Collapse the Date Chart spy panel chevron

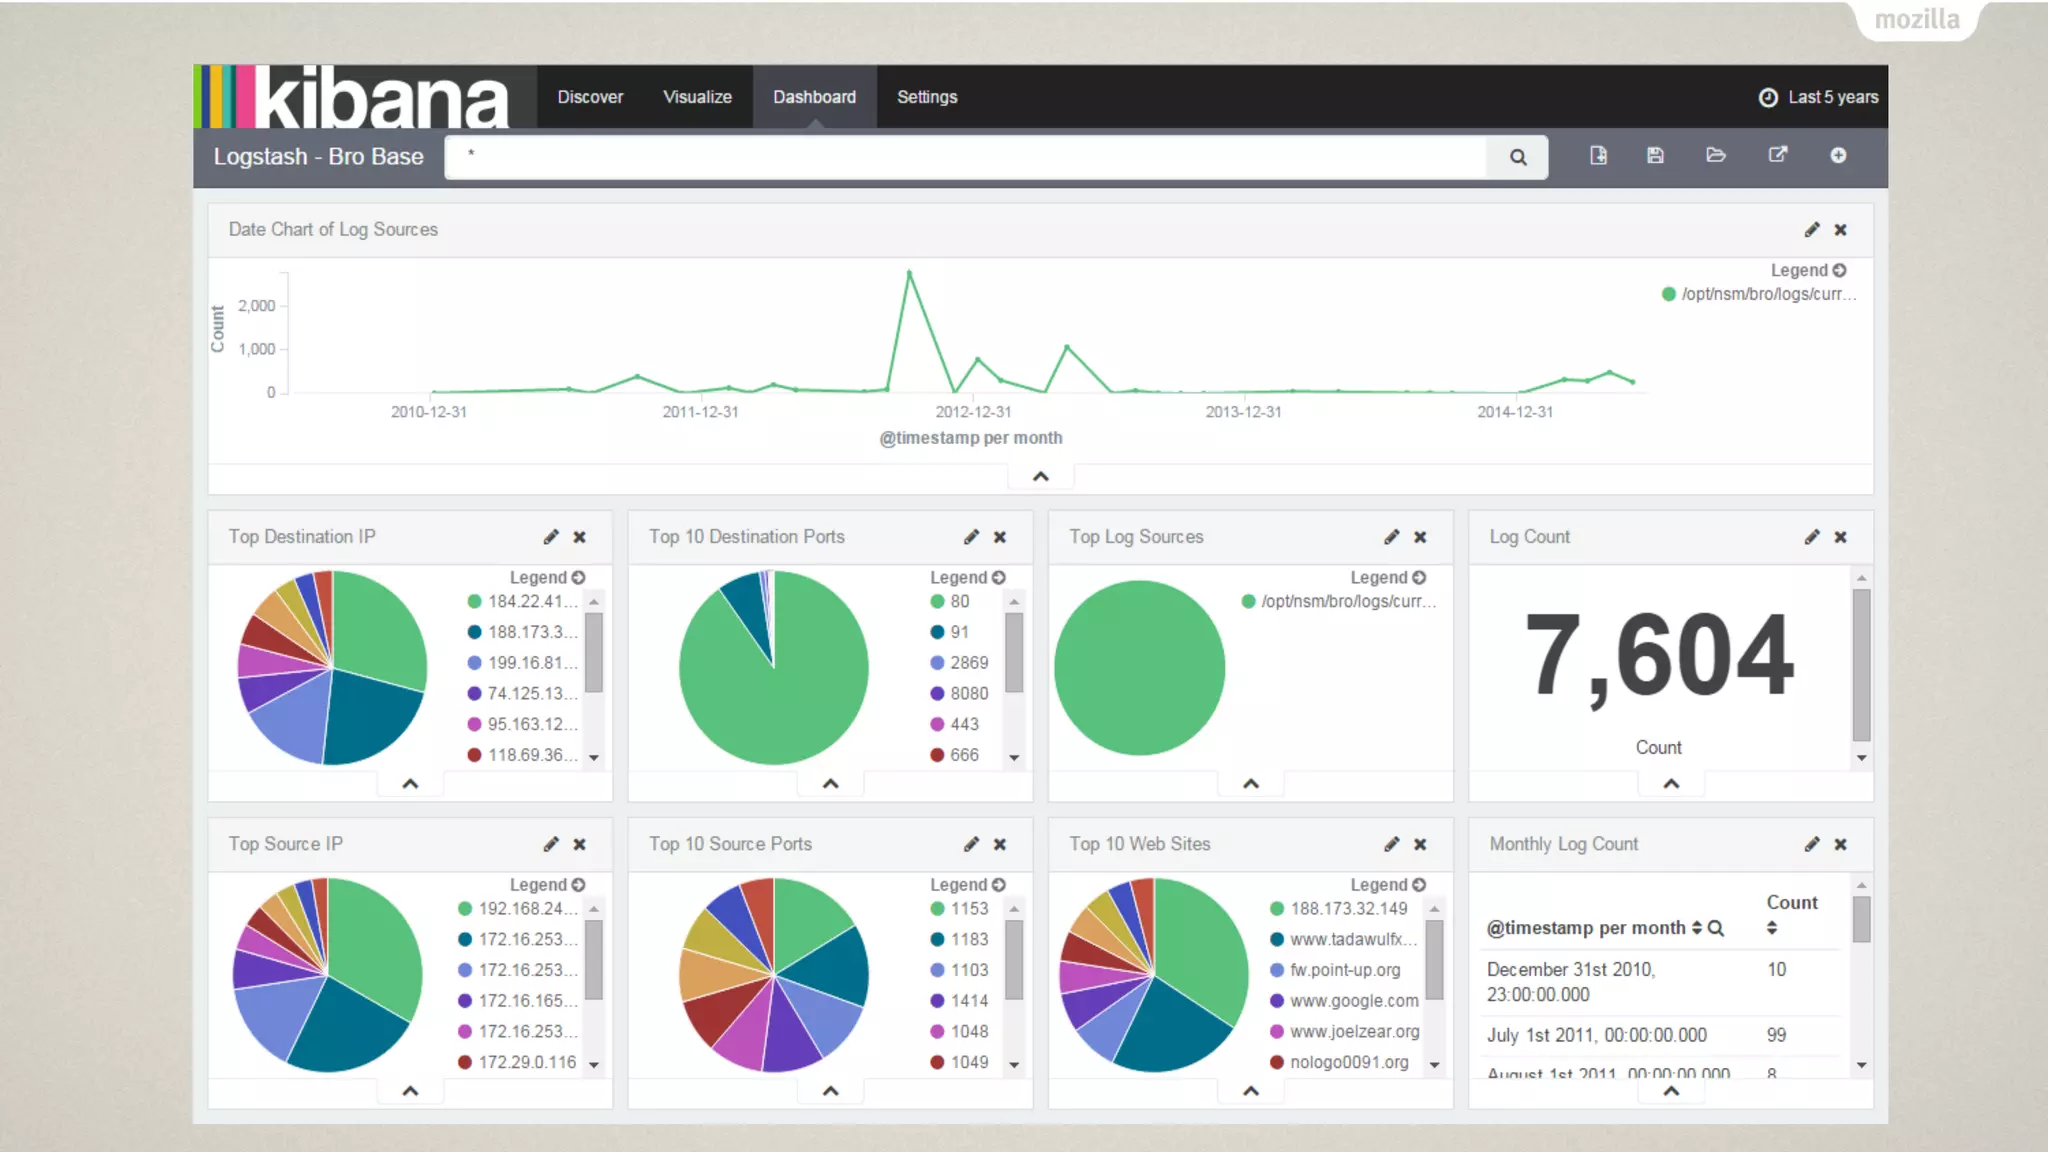[1040, 476]
